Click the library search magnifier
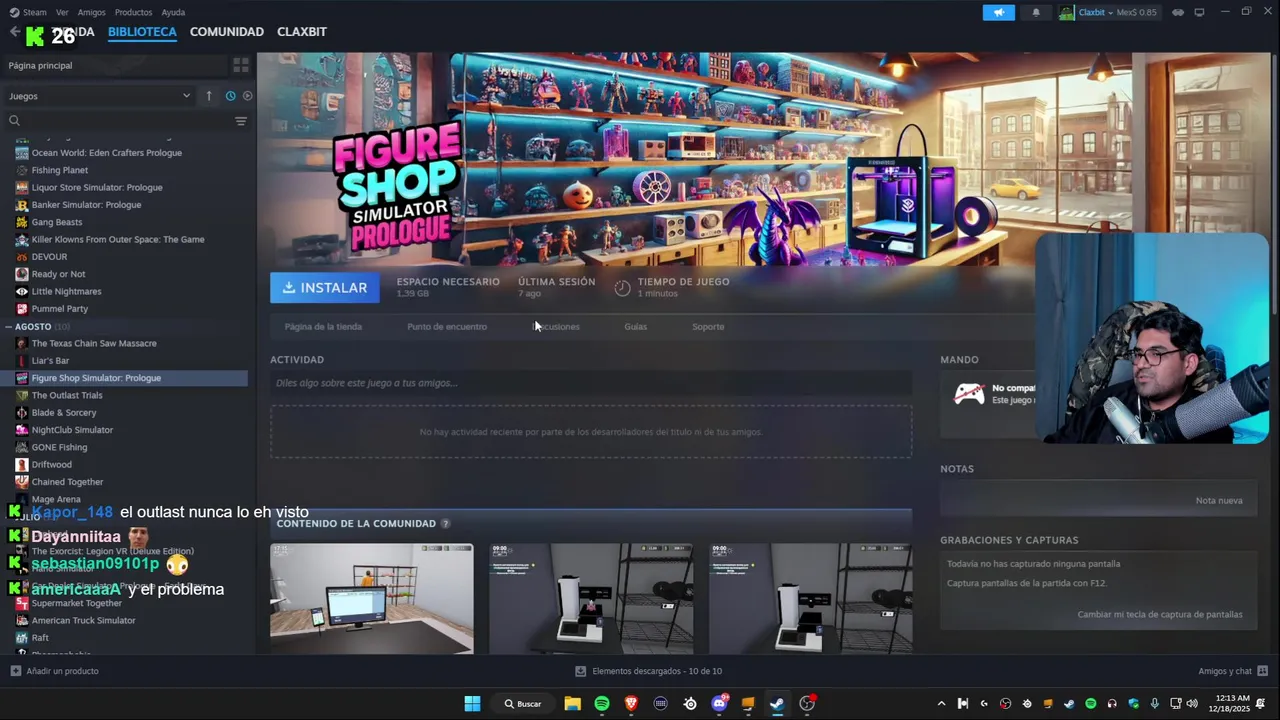Image resolution: width=1280 pixels, height=720 pixels. point(14,121)
